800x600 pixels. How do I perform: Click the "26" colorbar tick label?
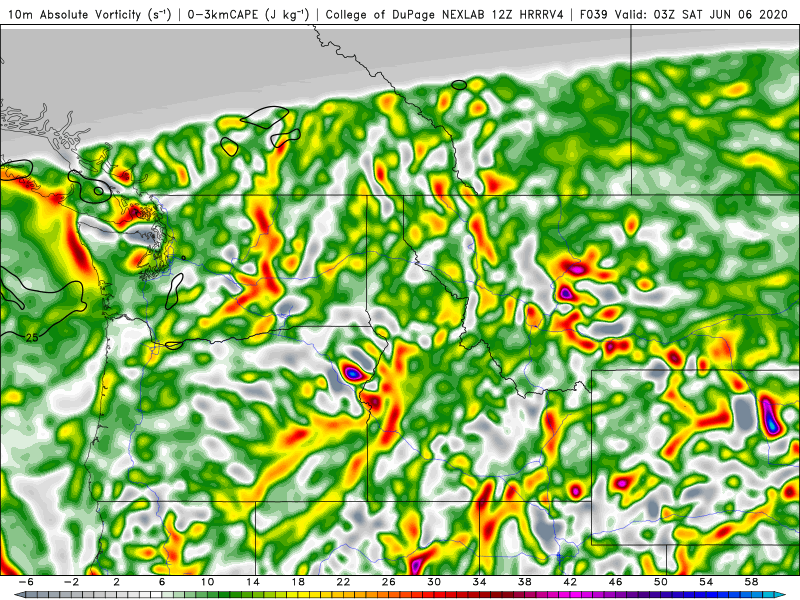[x=389, y=582]
